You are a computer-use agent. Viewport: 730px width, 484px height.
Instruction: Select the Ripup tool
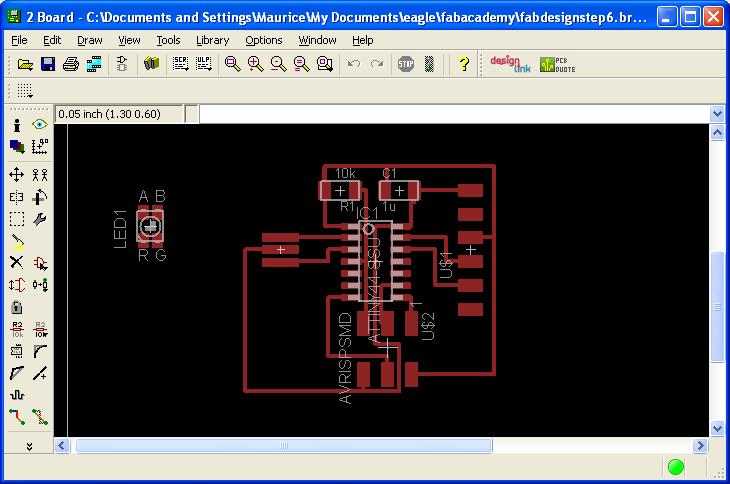point(40,417)
